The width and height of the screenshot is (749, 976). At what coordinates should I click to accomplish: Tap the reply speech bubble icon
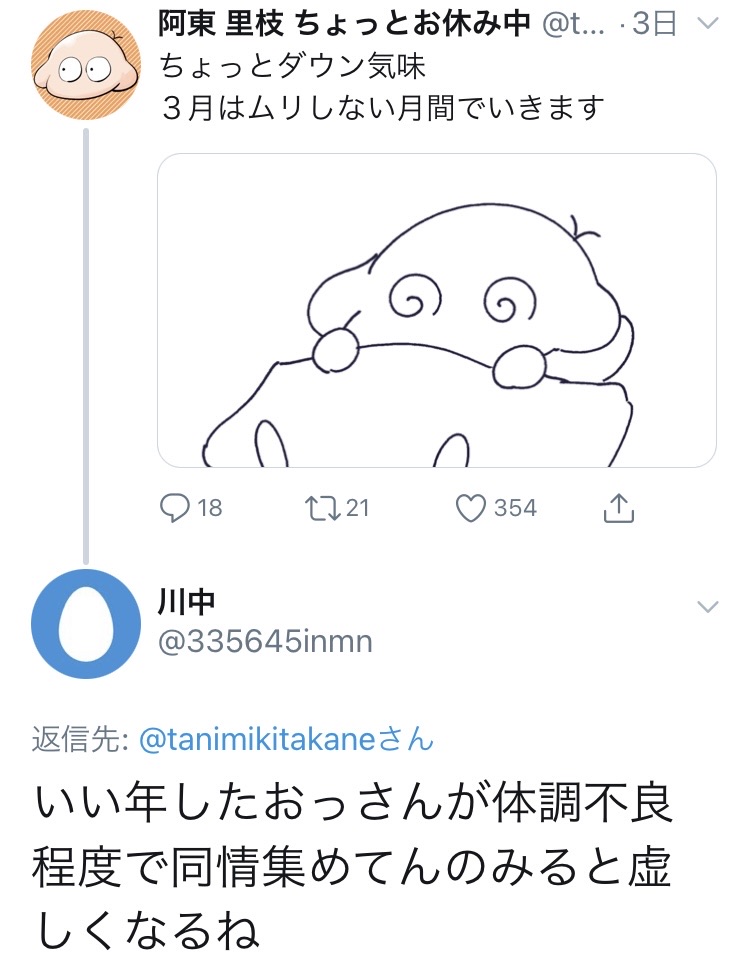click(175, 508)
